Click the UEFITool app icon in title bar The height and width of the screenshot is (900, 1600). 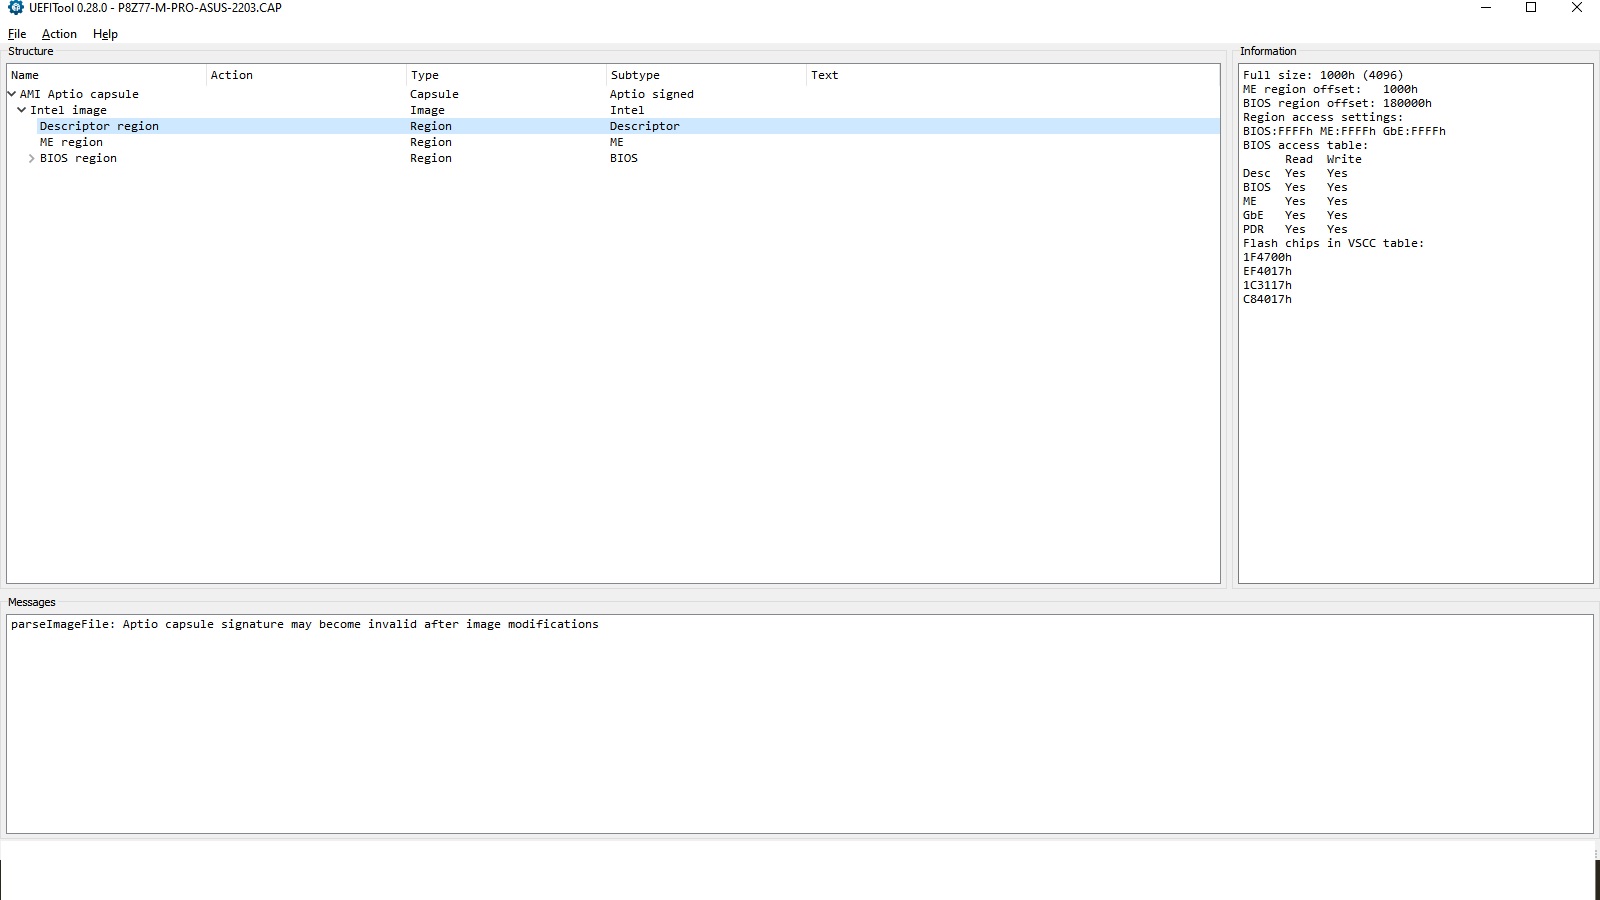pos(15,7)
